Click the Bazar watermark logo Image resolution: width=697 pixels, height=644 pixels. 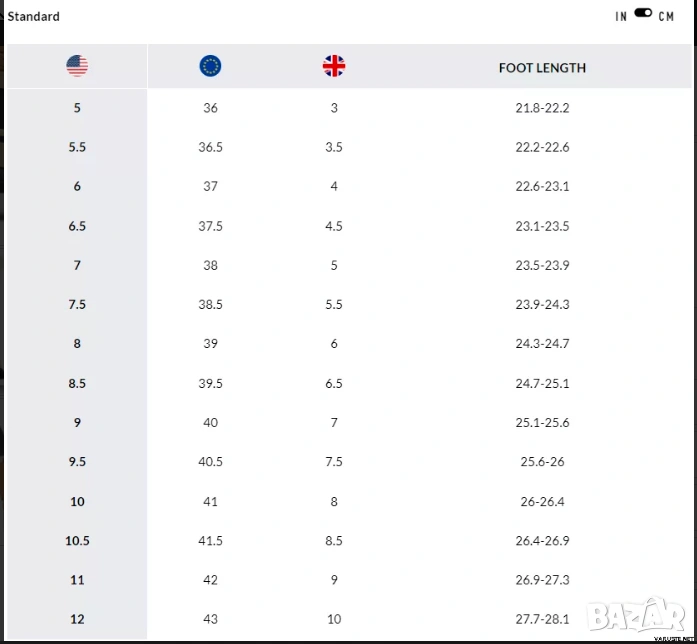coord(636,613)
